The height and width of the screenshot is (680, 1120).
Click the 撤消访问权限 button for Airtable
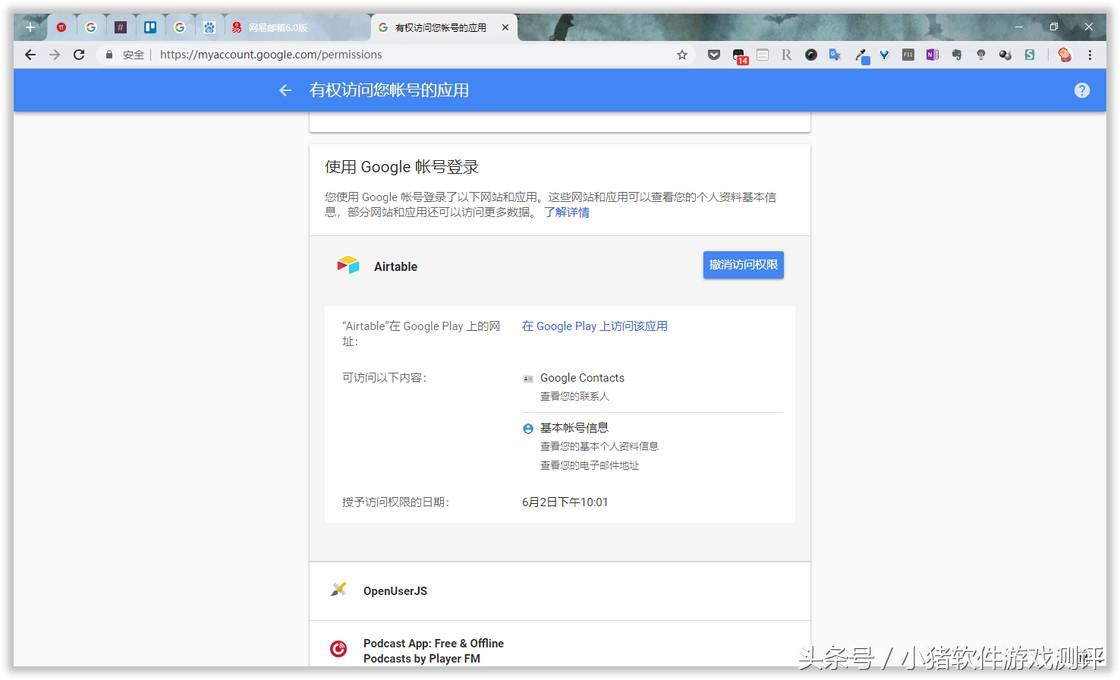point(742,264)
